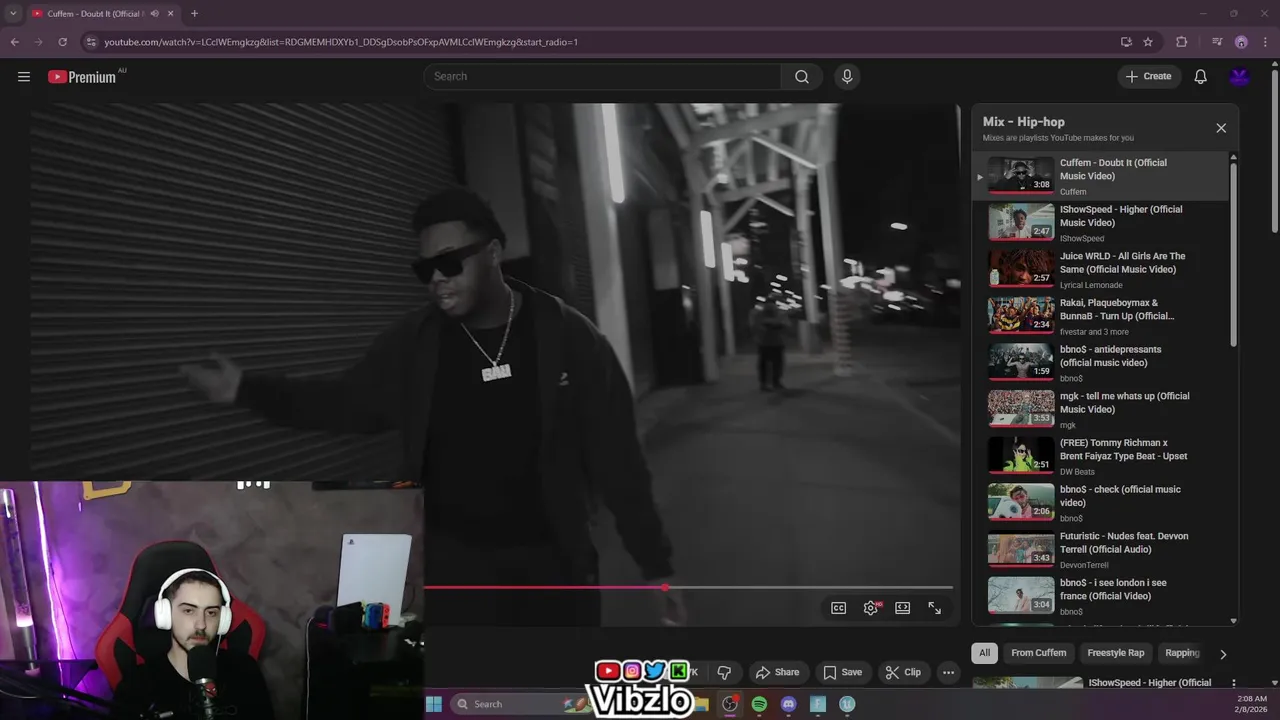
Task: Select the From Cuffem chip
Action: tap(1038, 653)
